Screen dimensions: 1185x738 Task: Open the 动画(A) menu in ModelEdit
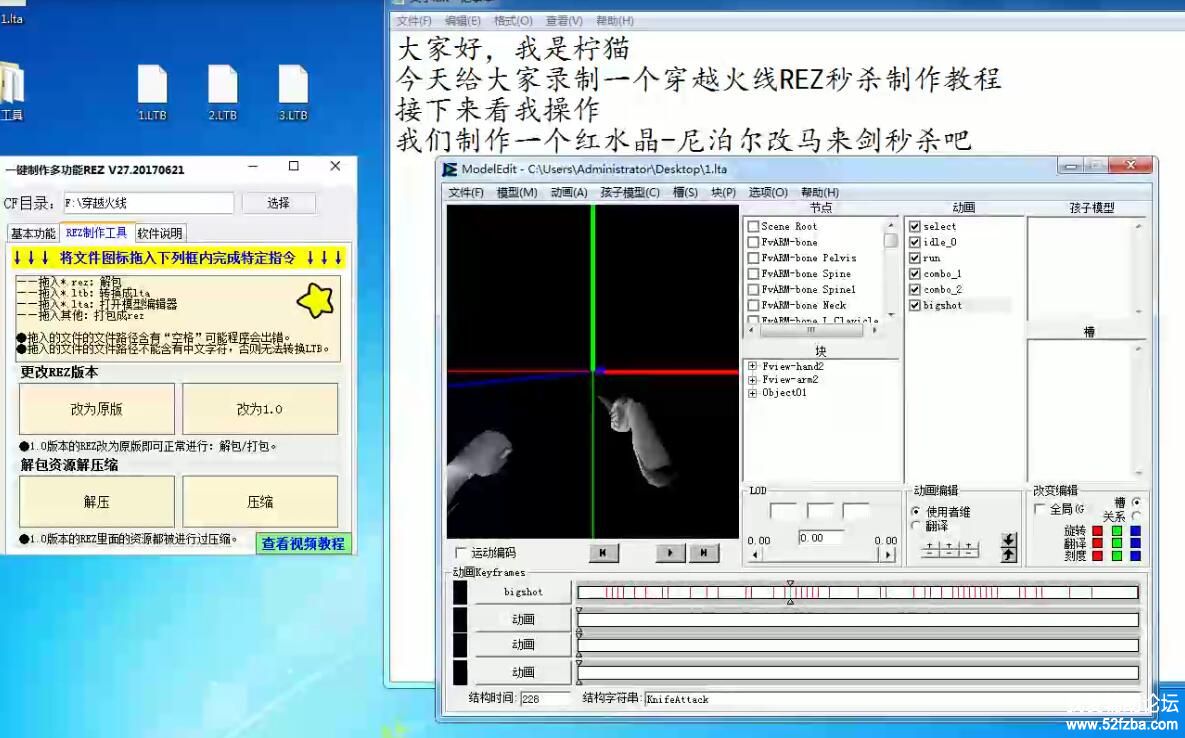point(568,192)
